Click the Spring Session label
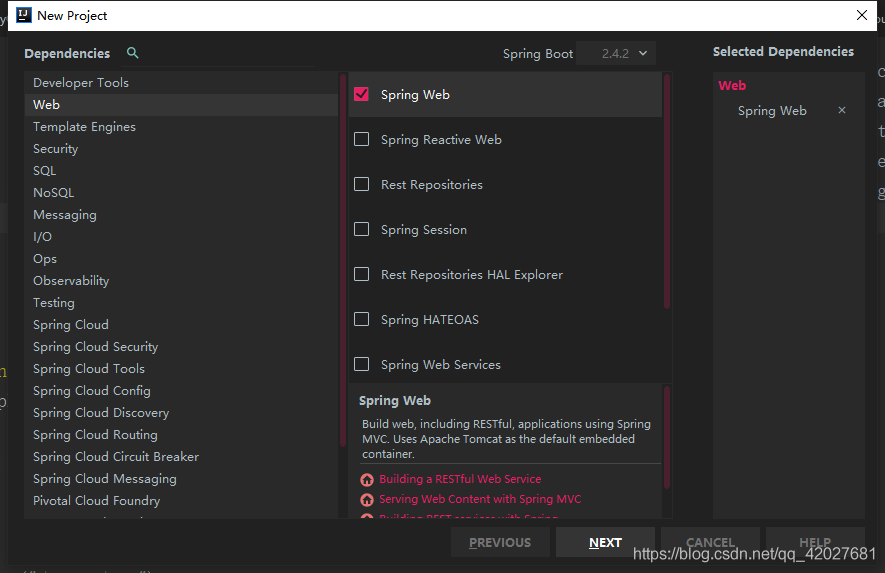The width and height of the screenshot is (885, 573). coord(423,230)
